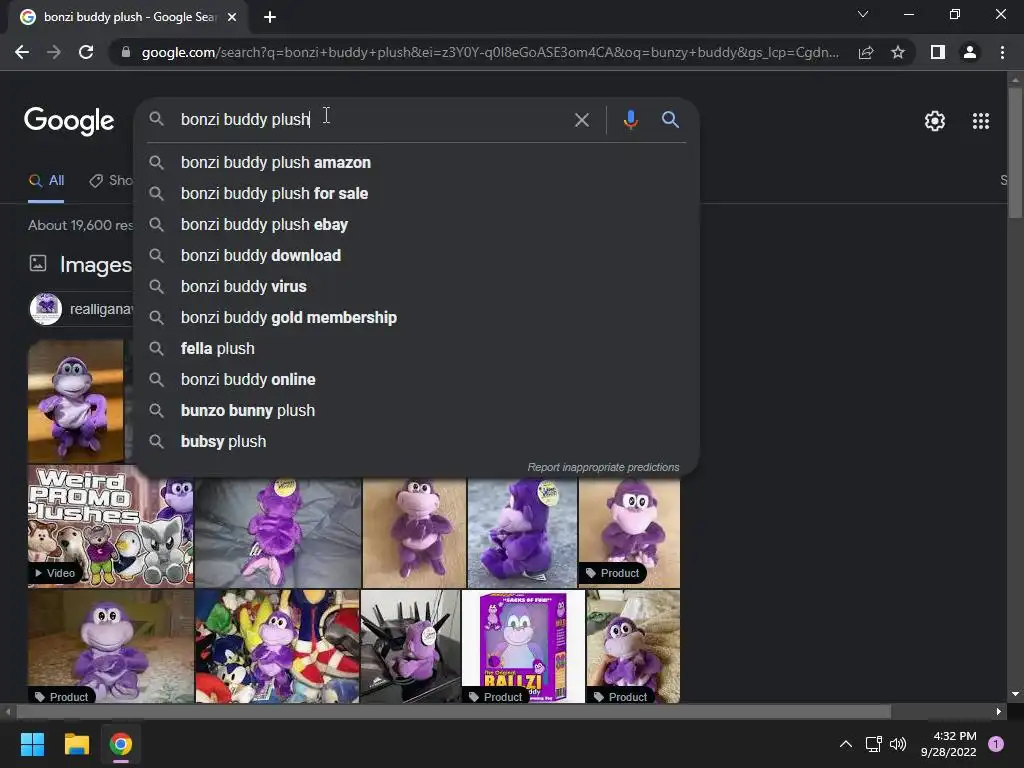Screen dimensions: 1024x768
Task: Close the bonzi buddy plush tab
Action: (x=232, y=17)
